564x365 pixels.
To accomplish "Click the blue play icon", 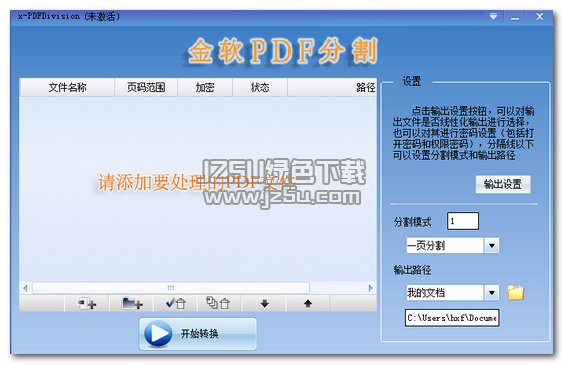I will (158, 333).
